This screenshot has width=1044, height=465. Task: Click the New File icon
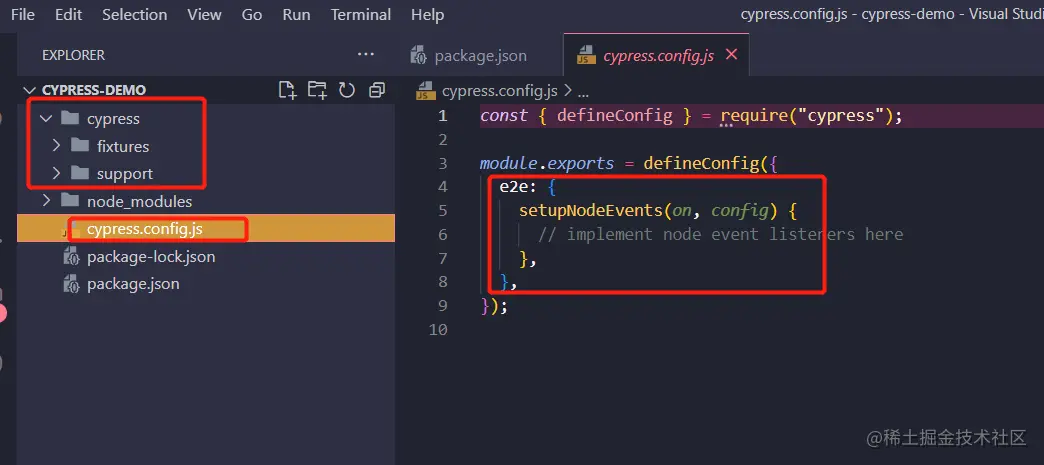(x=287, y=90)
